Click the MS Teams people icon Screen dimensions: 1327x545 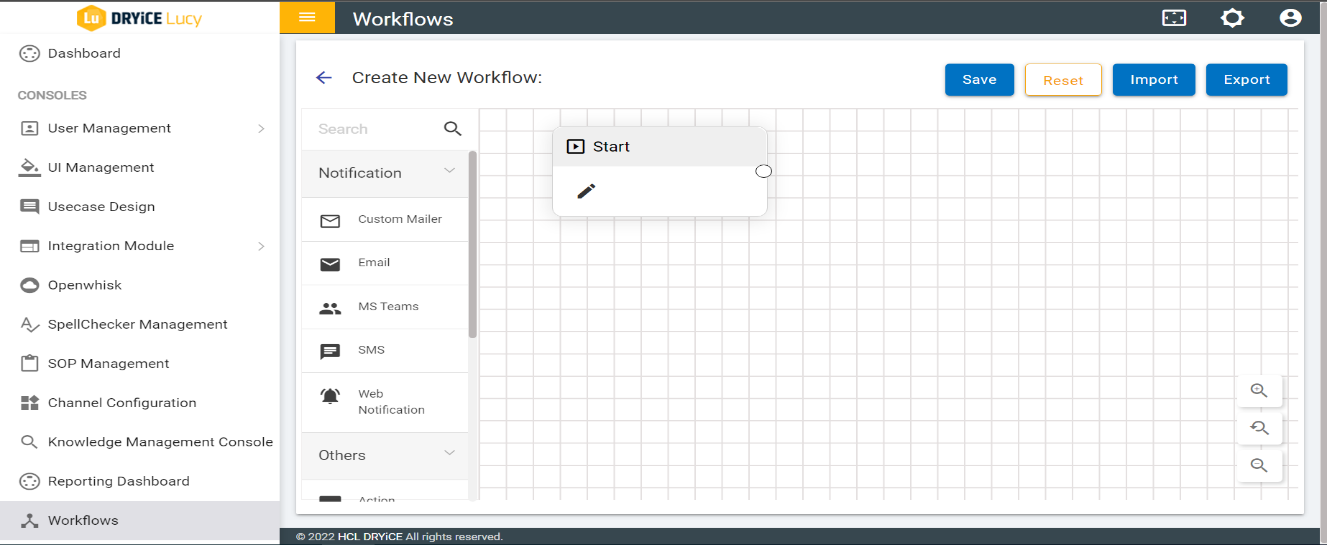(x=330, y=308)
